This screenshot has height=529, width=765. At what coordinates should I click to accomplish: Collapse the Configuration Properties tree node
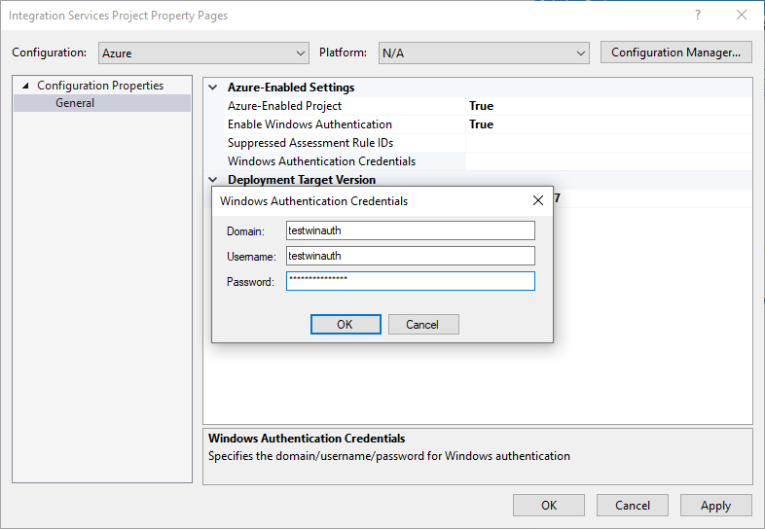coord(25,86)
